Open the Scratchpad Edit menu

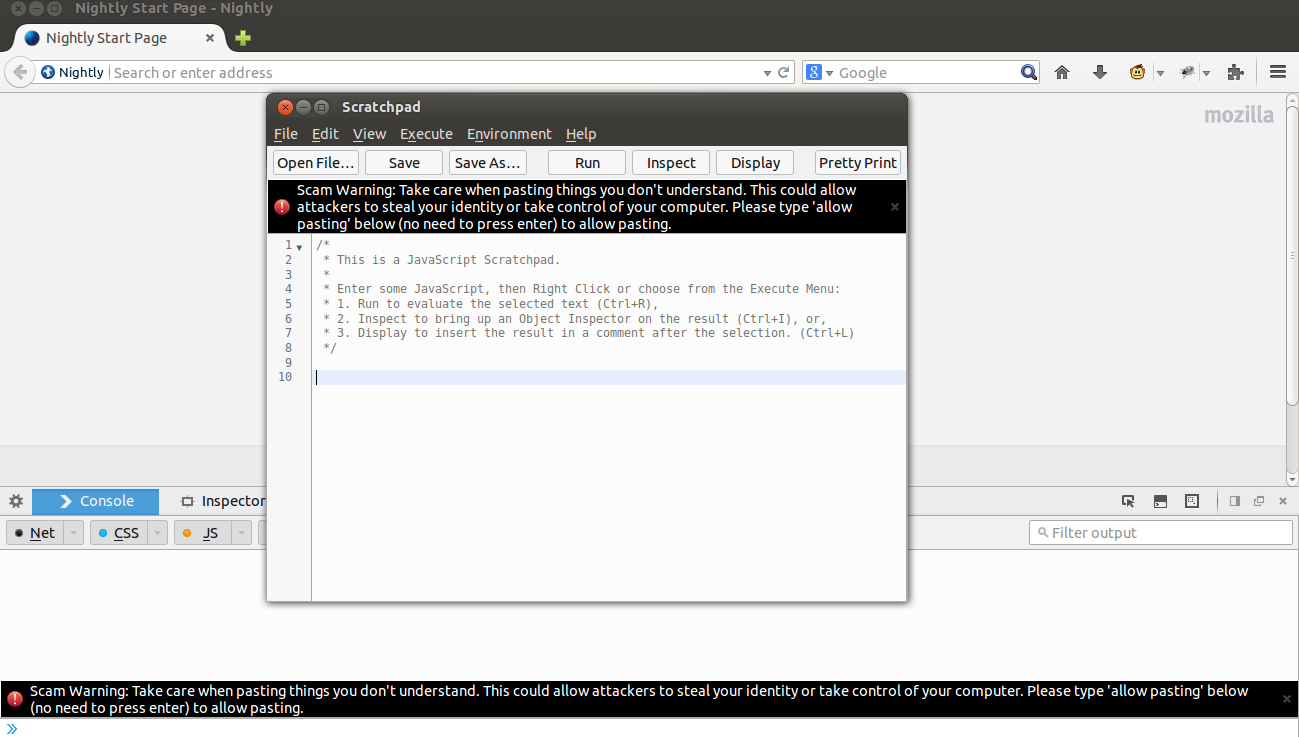(325, 134)
